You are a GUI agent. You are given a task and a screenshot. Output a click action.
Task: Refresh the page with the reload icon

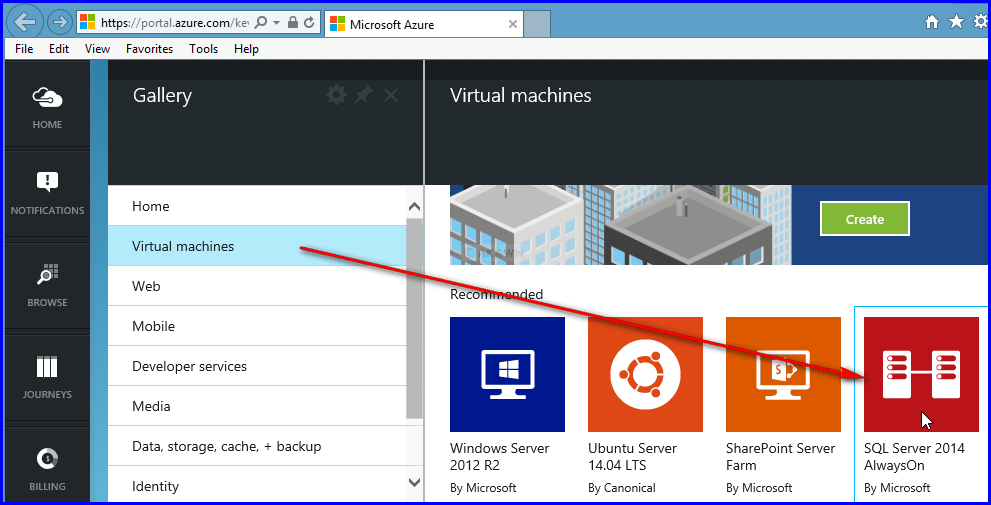tap(309, 23)
